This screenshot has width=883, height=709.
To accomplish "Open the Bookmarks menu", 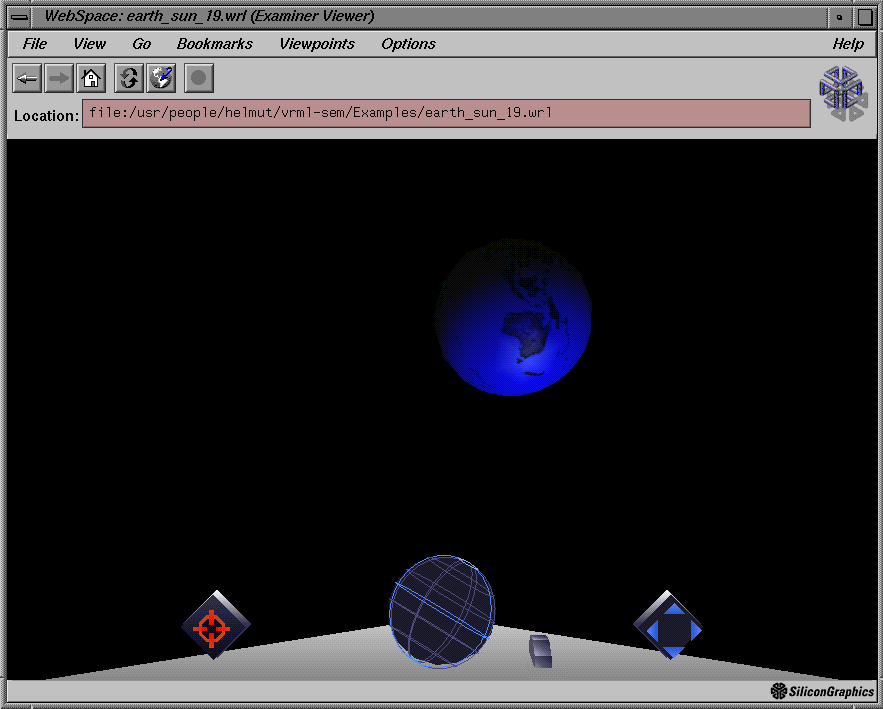I will pos(215,44).
